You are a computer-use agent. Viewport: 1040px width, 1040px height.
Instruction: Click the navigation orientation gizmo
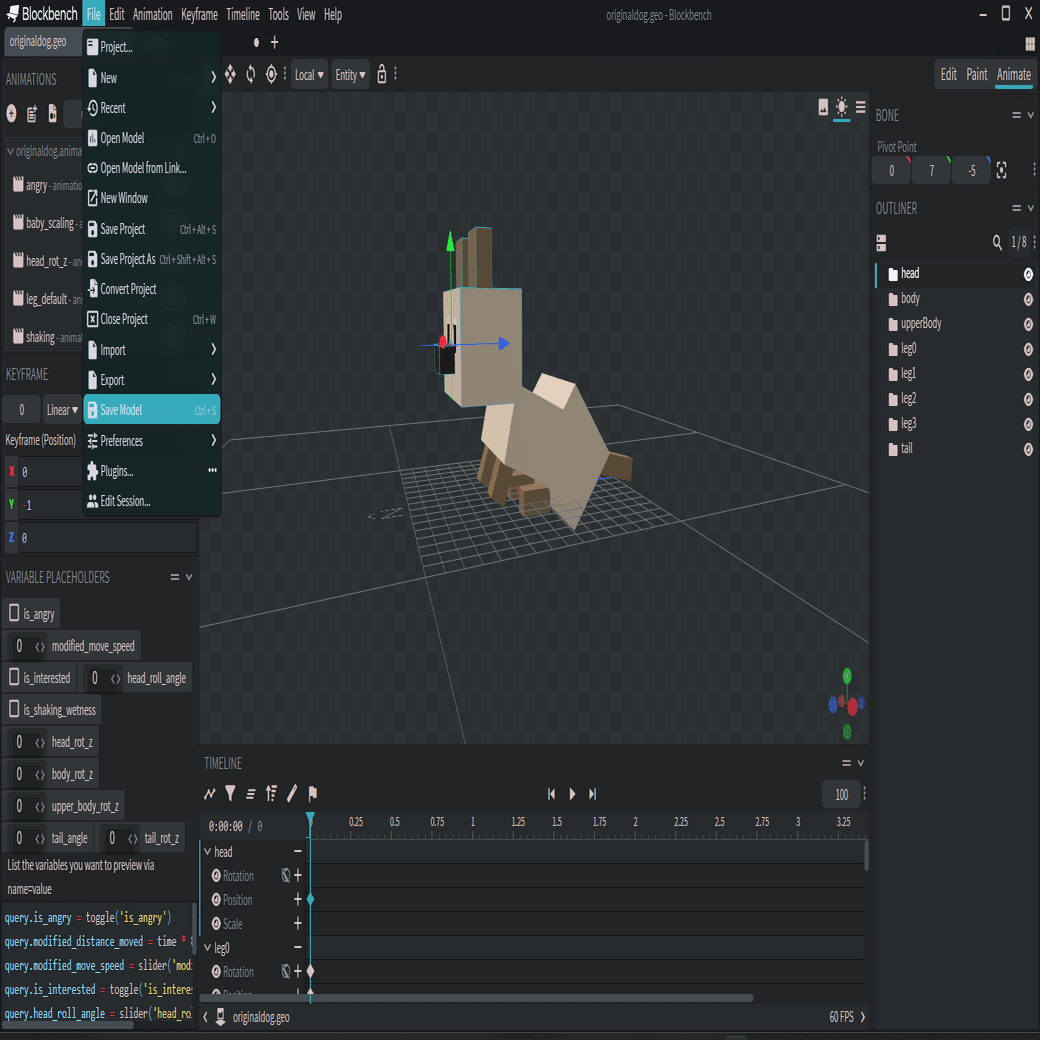tap(846, 704)
